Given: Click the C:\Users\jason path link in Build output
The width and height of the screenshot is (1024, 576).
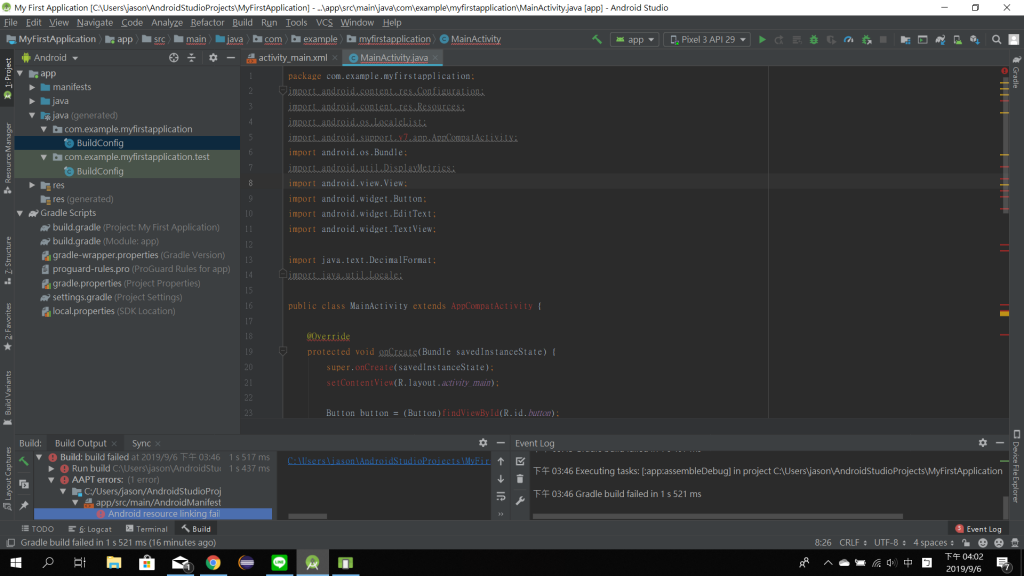Looking at the screenshot, I should pyautogui.click(x=389, y=461).
